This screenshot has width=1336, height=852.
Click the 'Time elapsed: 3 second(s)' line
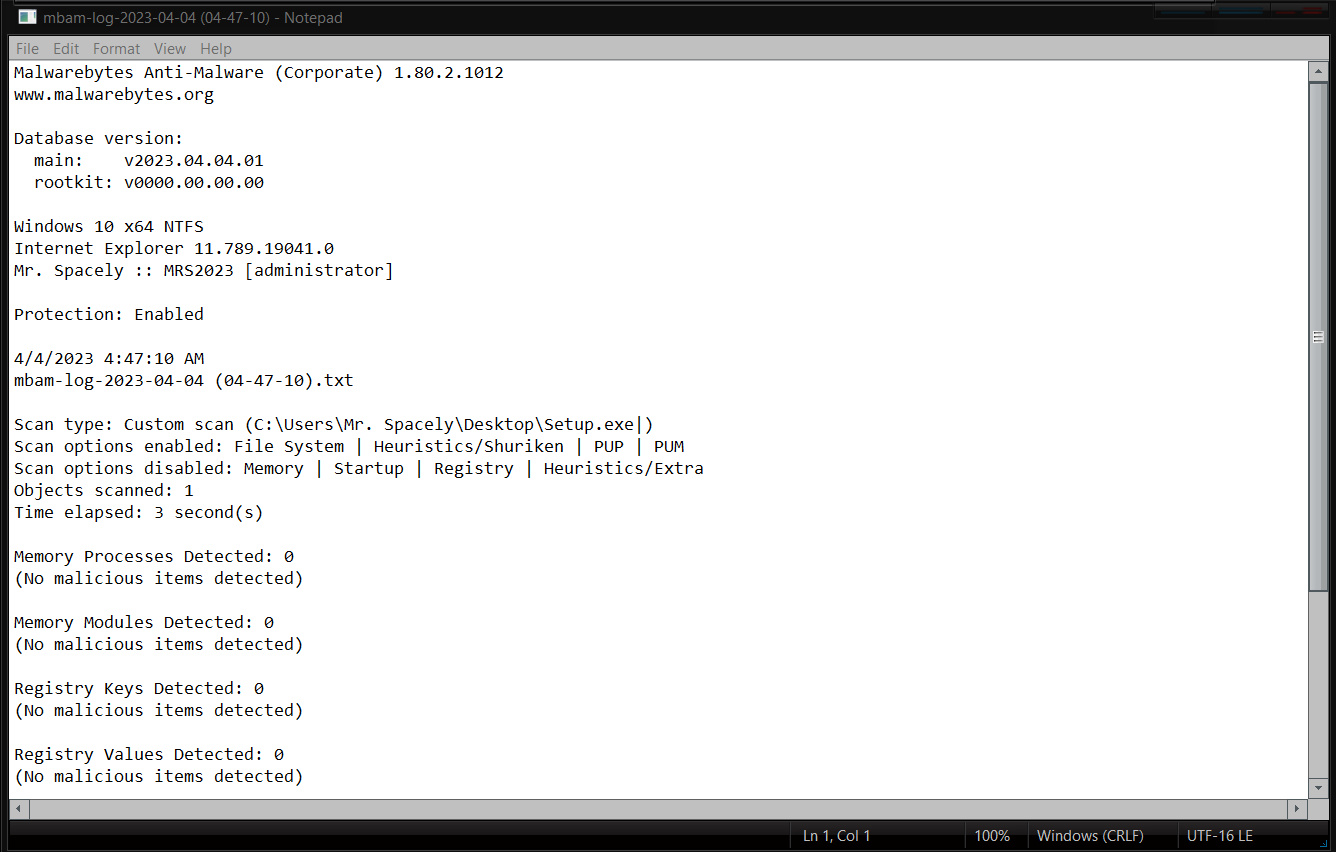click(139, 513)
